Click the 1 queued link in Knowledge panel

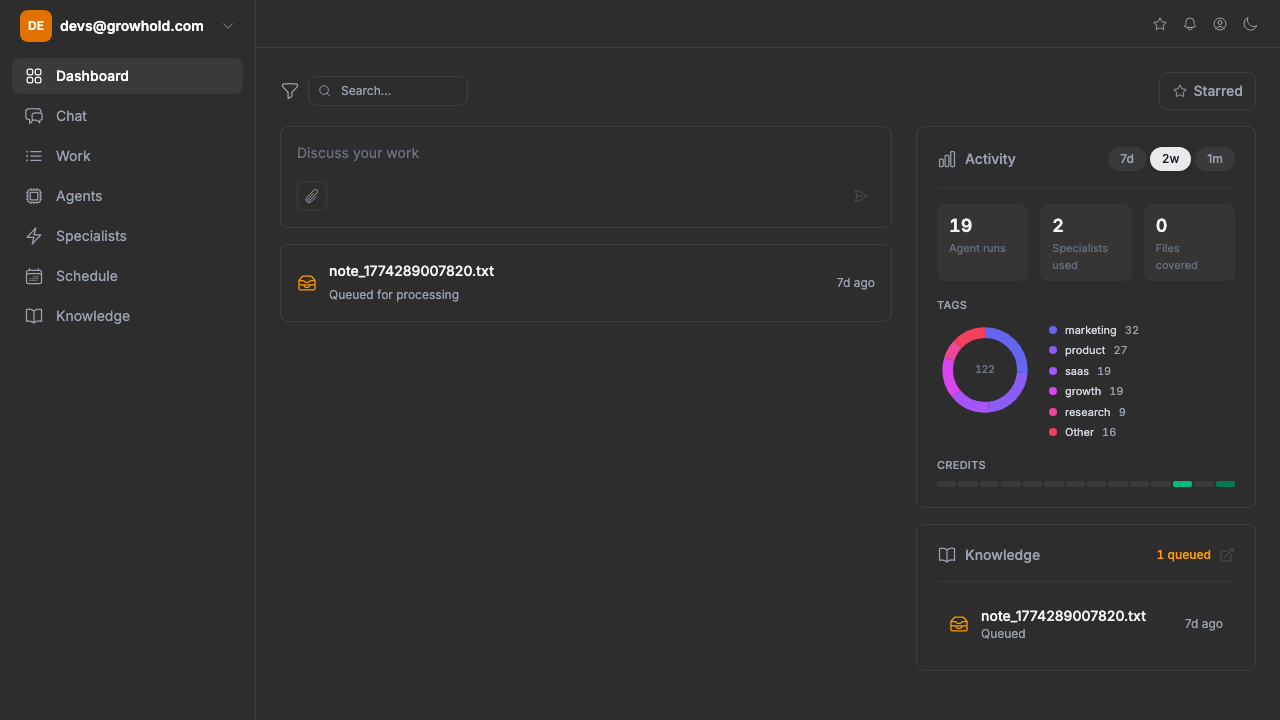(1183, 554)
